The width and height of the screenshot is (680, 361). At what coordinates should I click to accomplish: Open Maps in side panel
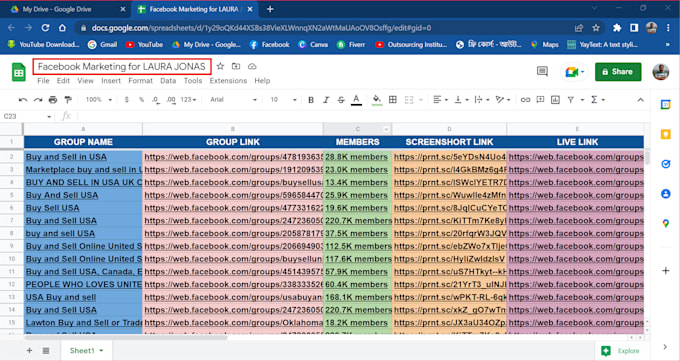666,223
